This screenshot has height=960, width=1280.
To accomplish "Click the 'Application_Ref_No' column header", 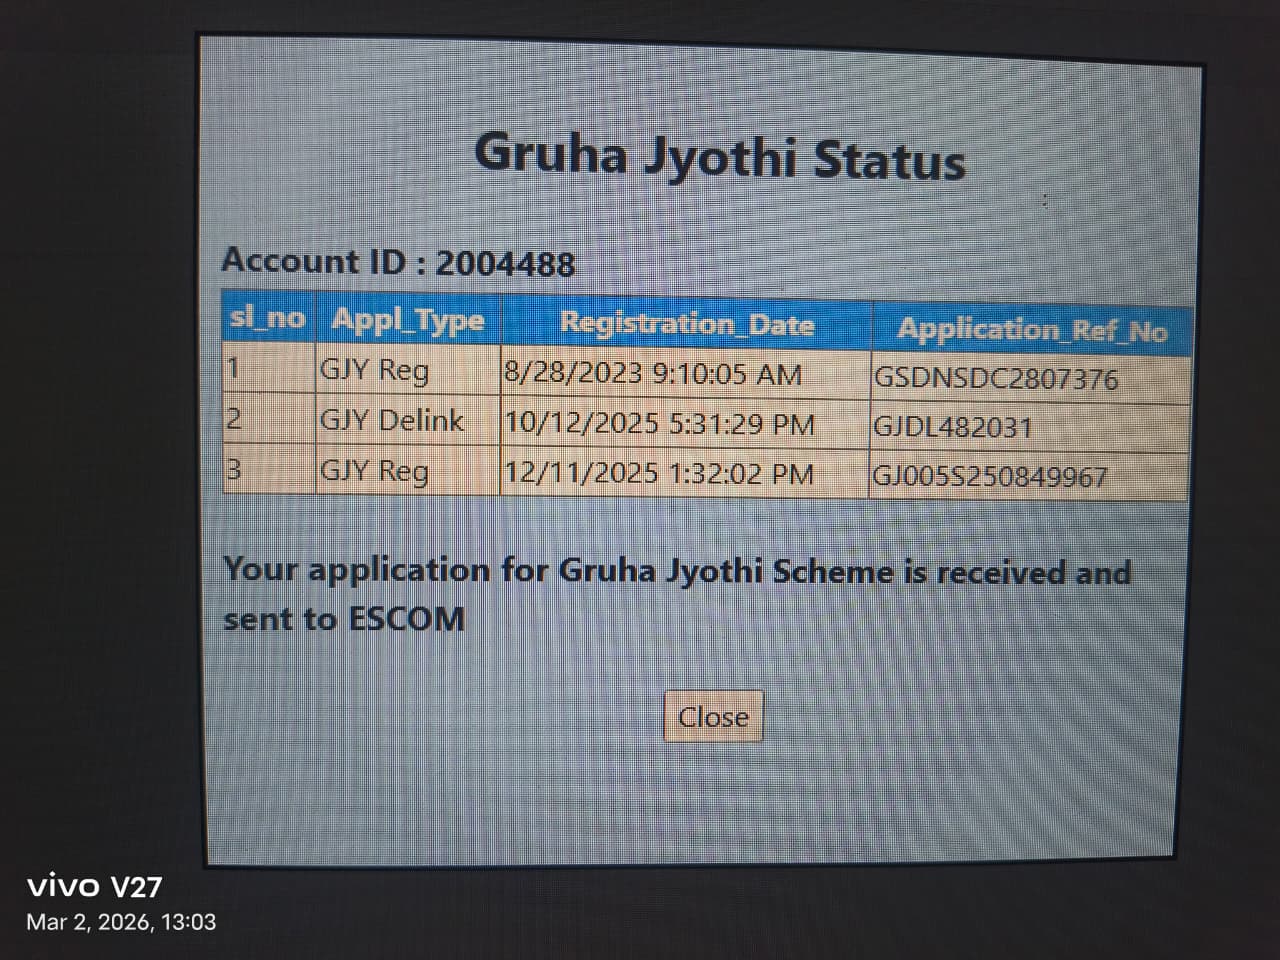I will coord(1031,329).
